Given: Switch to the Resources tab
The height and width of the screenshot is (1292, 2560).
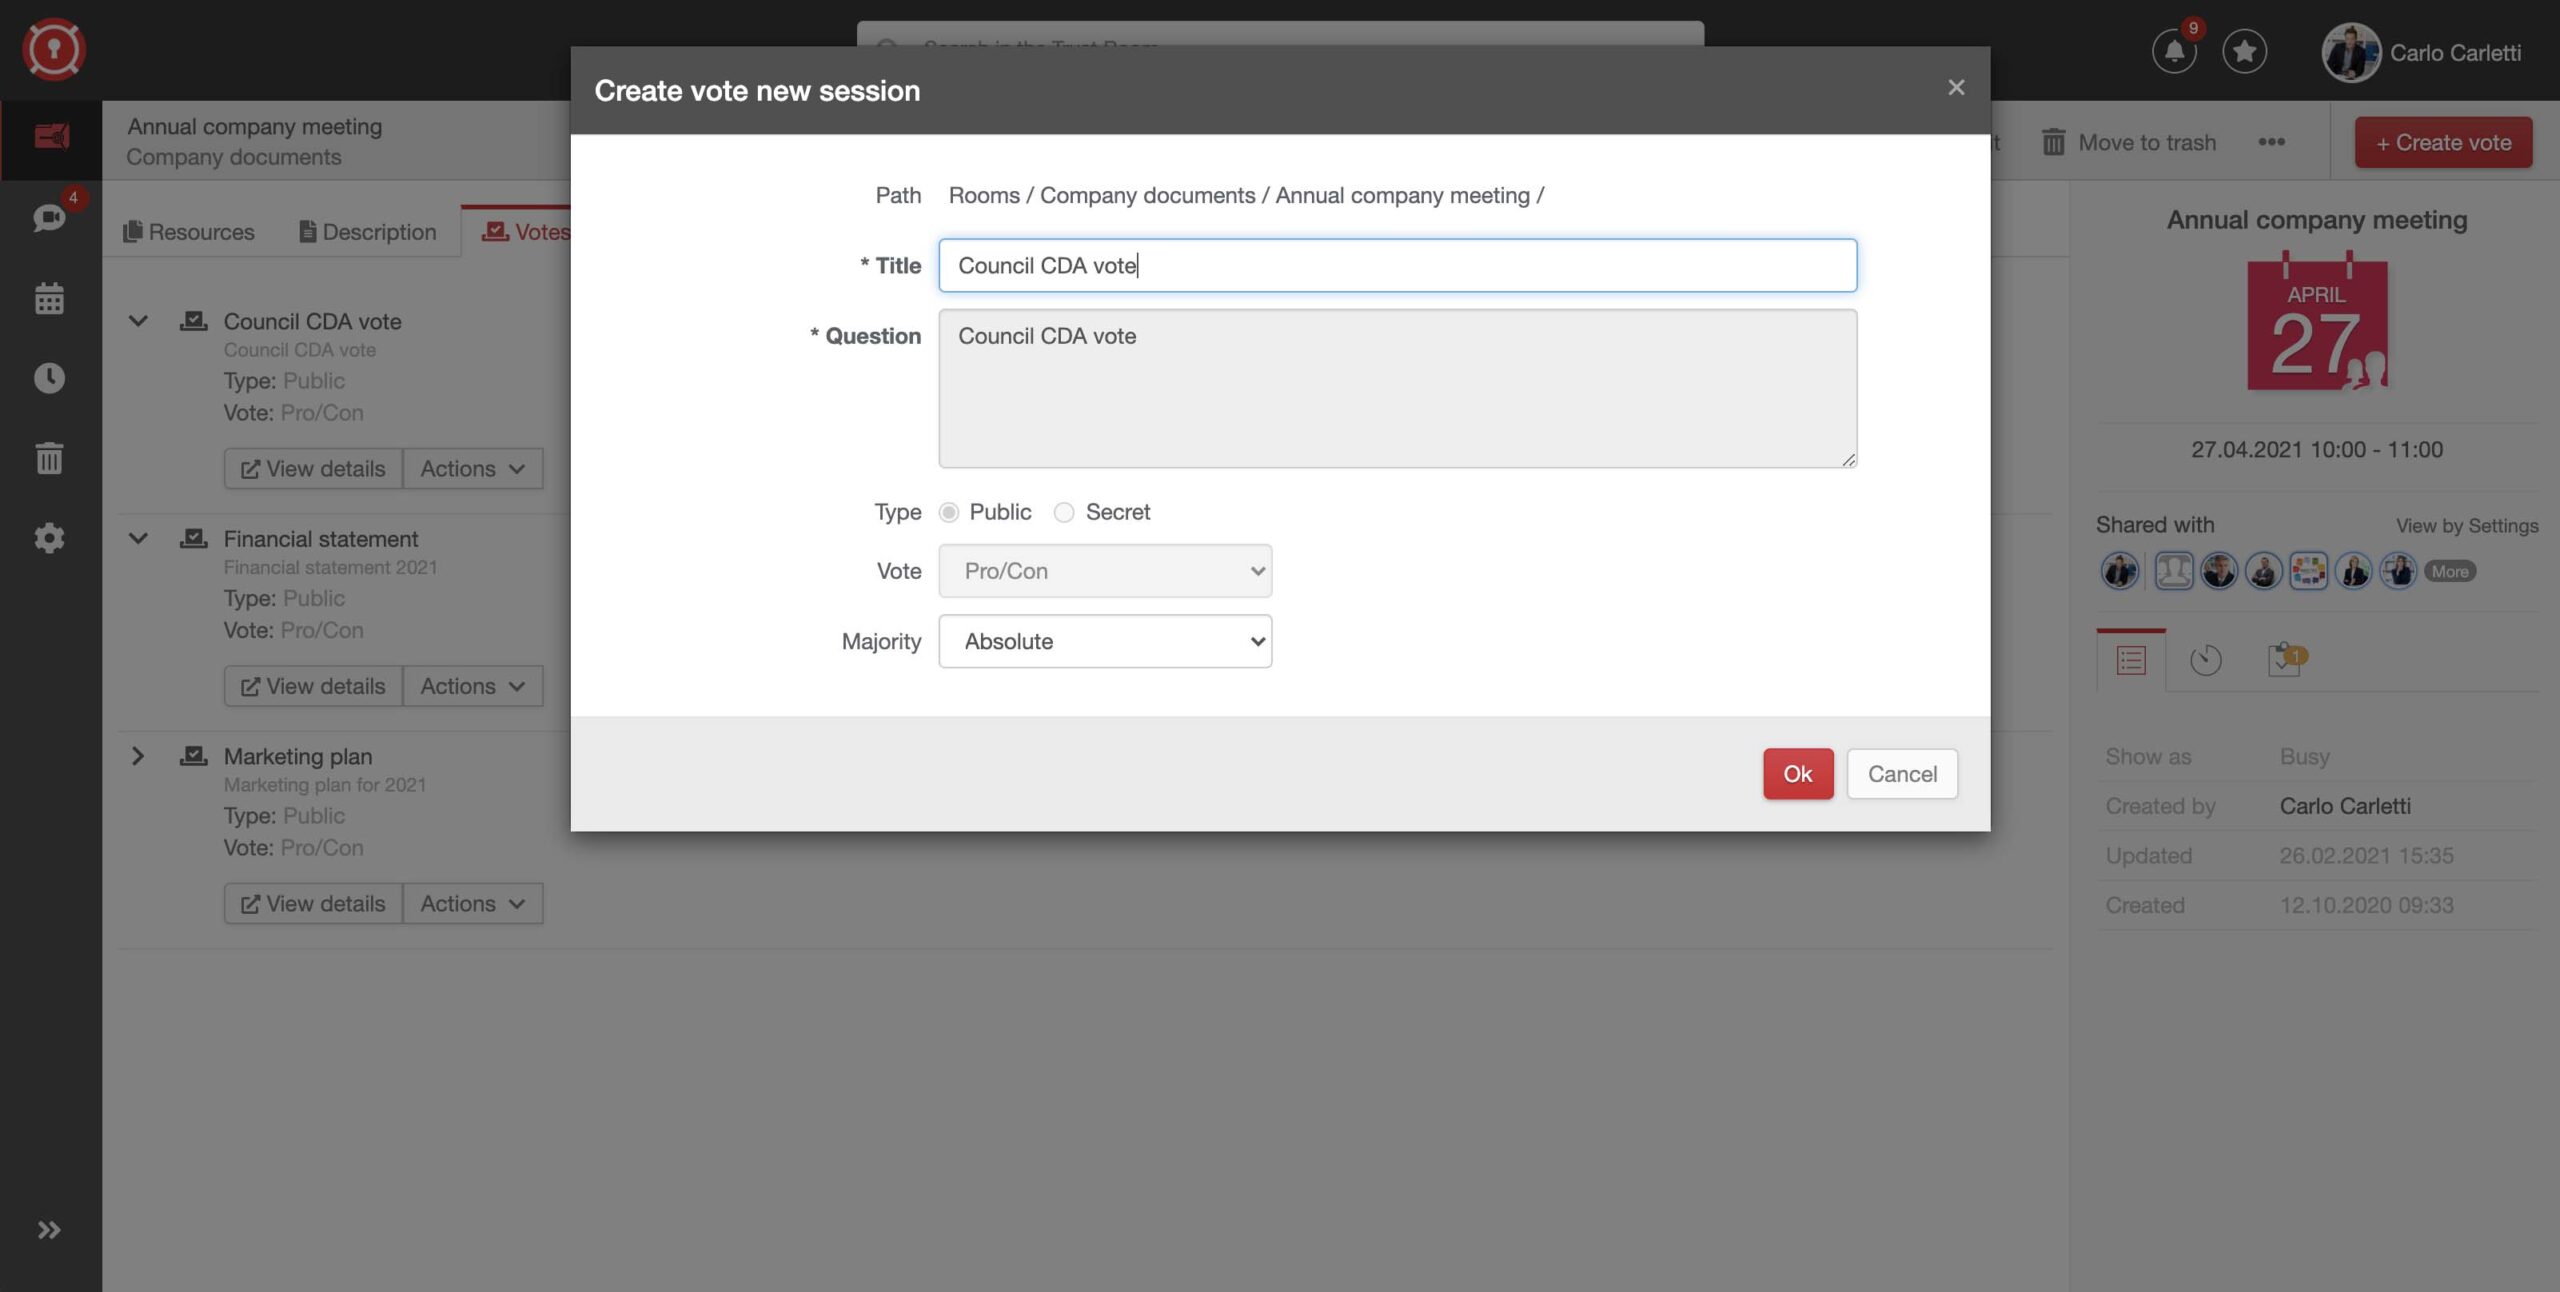Looking at the screenshot, I should tap(189, 231).
